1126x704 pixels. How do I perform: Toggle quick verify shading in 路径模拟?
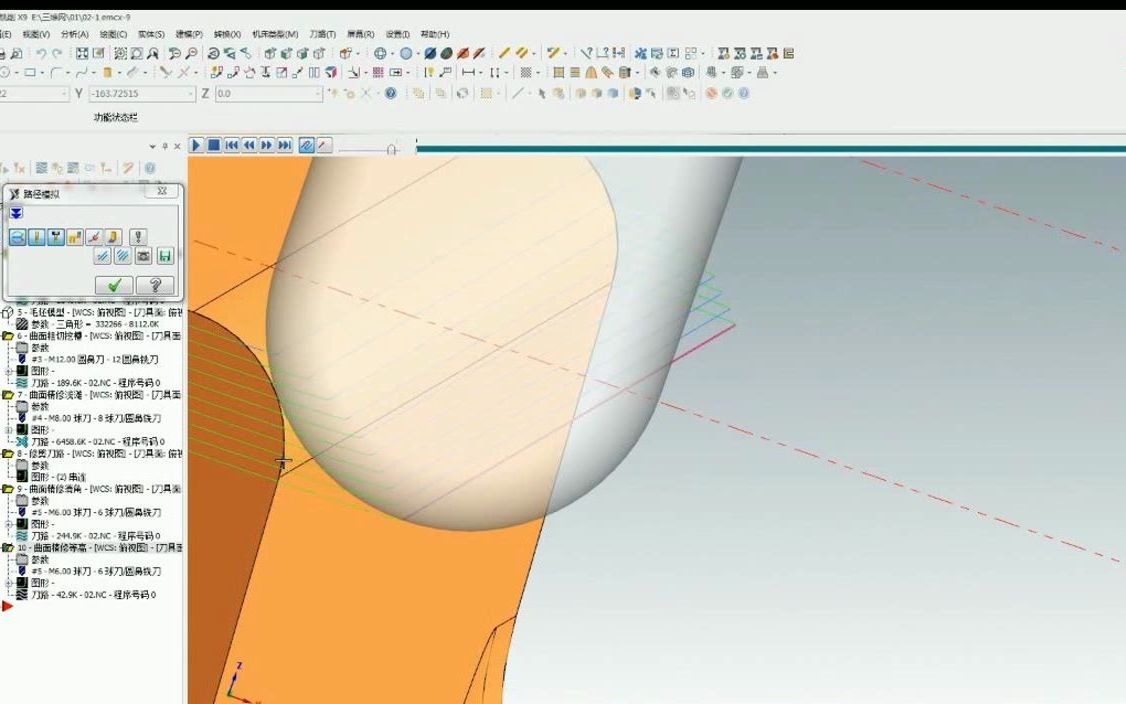click(x=113, y=236)
